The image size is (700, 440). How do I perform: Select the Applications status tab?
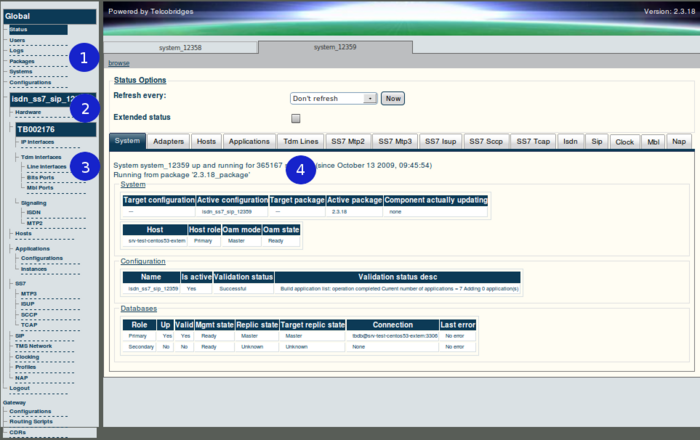249,141
